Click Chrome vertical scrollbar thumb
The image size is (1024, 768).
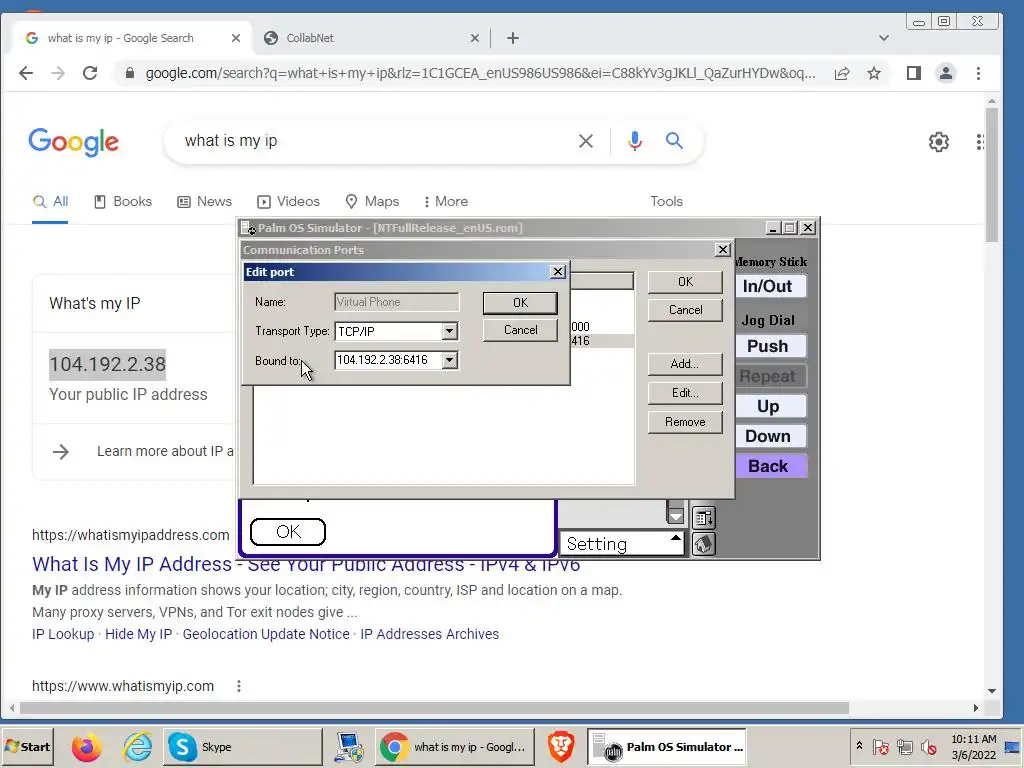[992, 175]
